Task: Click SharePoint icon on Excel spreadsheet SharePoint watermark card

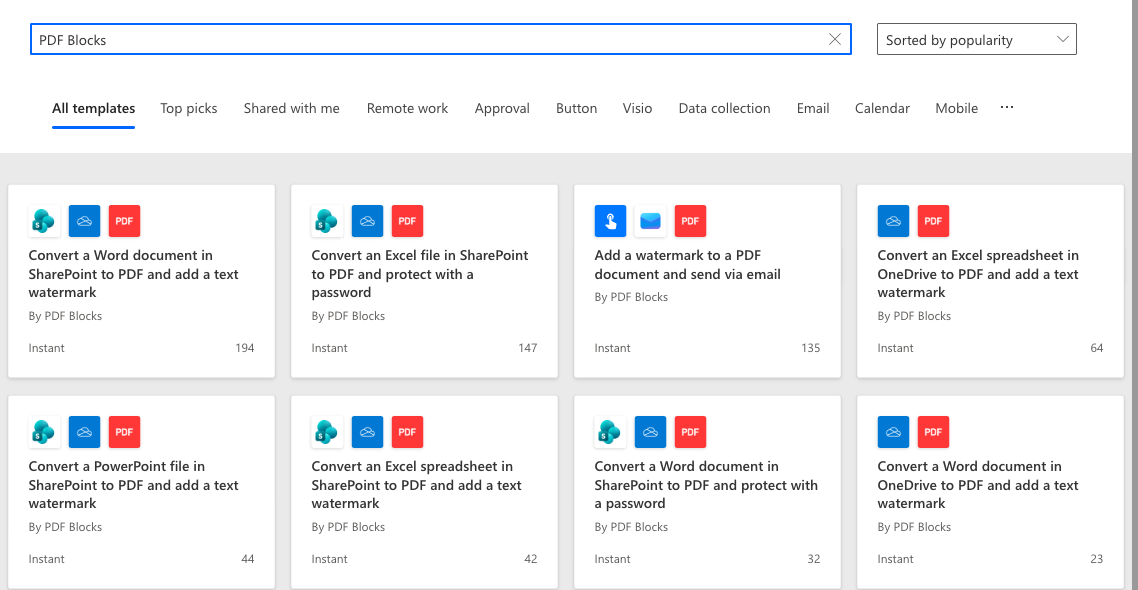Action: (327, 432)
